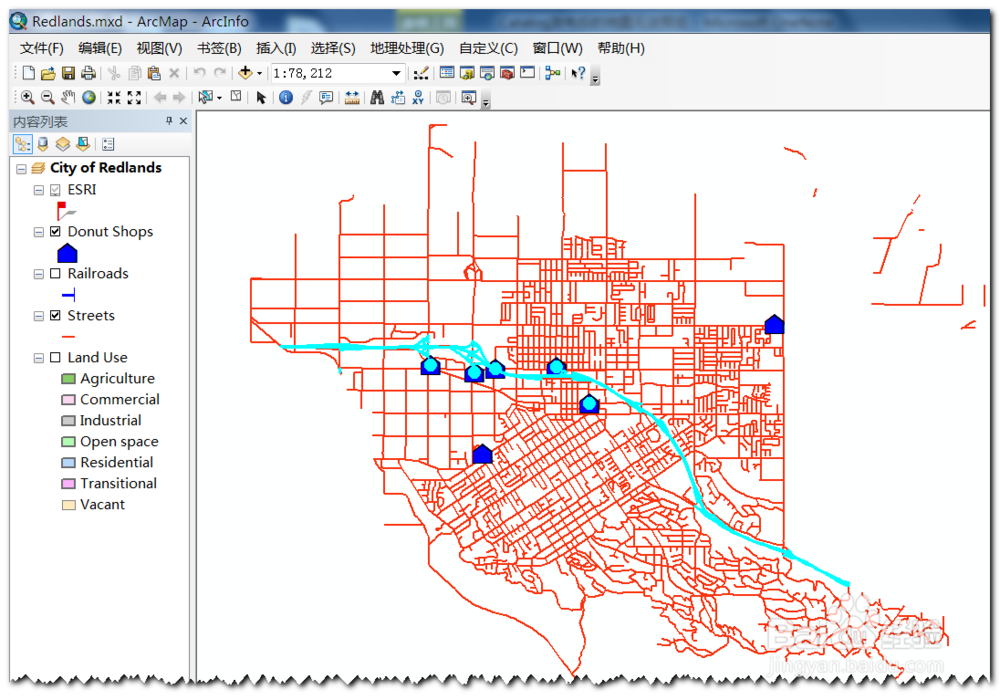The height and width of the screenshot is (700, 1000).
Task: Uncheck the Streets layer checkbox
Action: click(55, 316)
